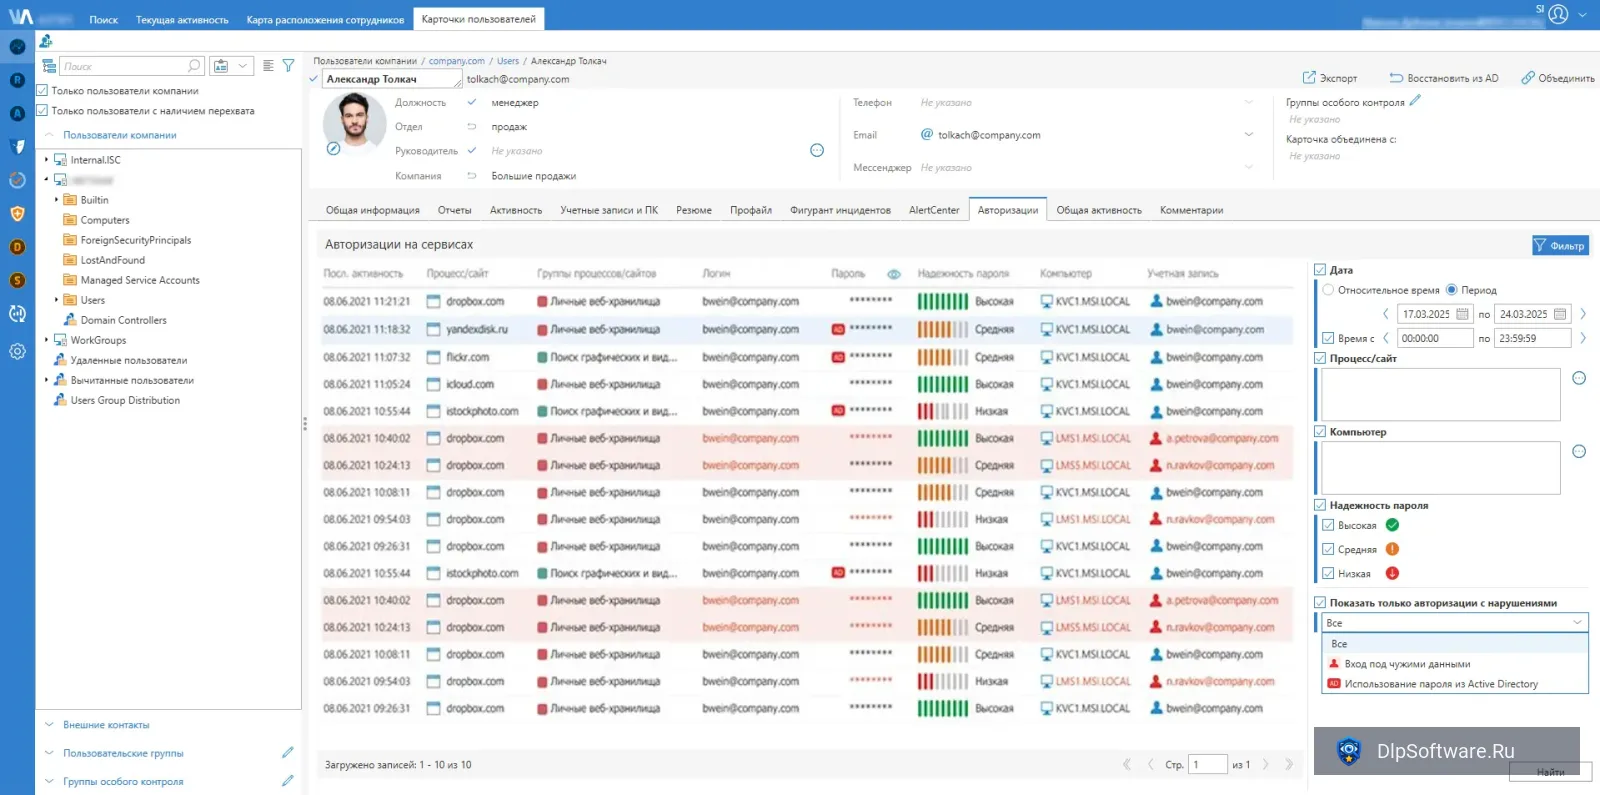Viewport: 1600px width, 795px height.
Task: Click the edit pencil next to Группы особого контроля header
Action: pyautogui.click(x=1415, y=101)
